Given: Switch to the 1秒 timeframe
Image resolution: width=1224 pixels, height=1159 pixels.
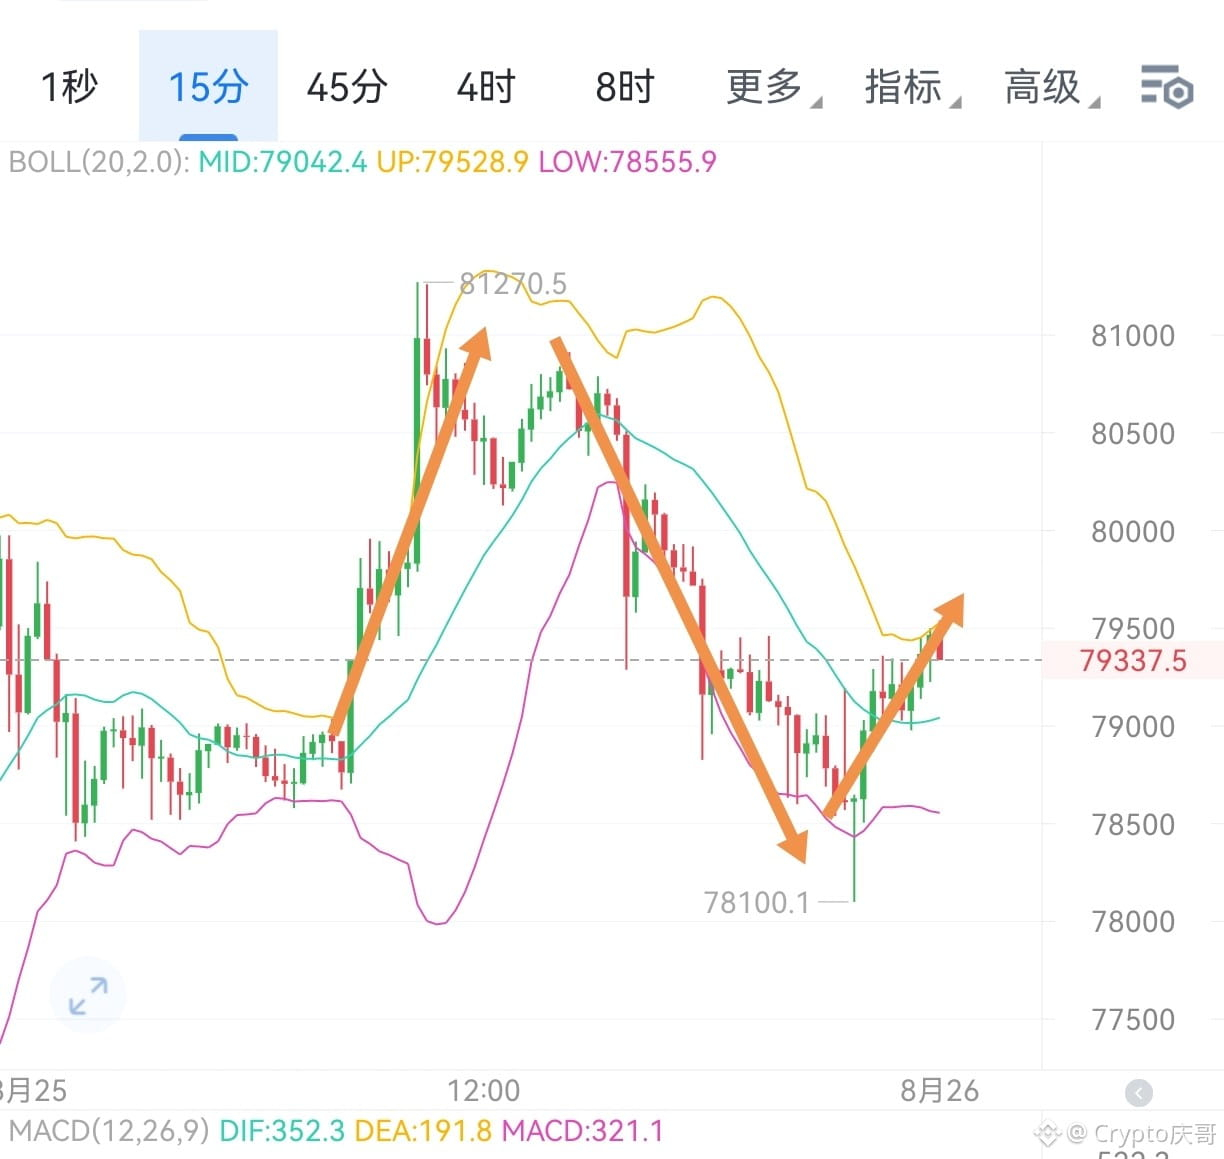Looking at the screenshot, I should click(69, 86).
